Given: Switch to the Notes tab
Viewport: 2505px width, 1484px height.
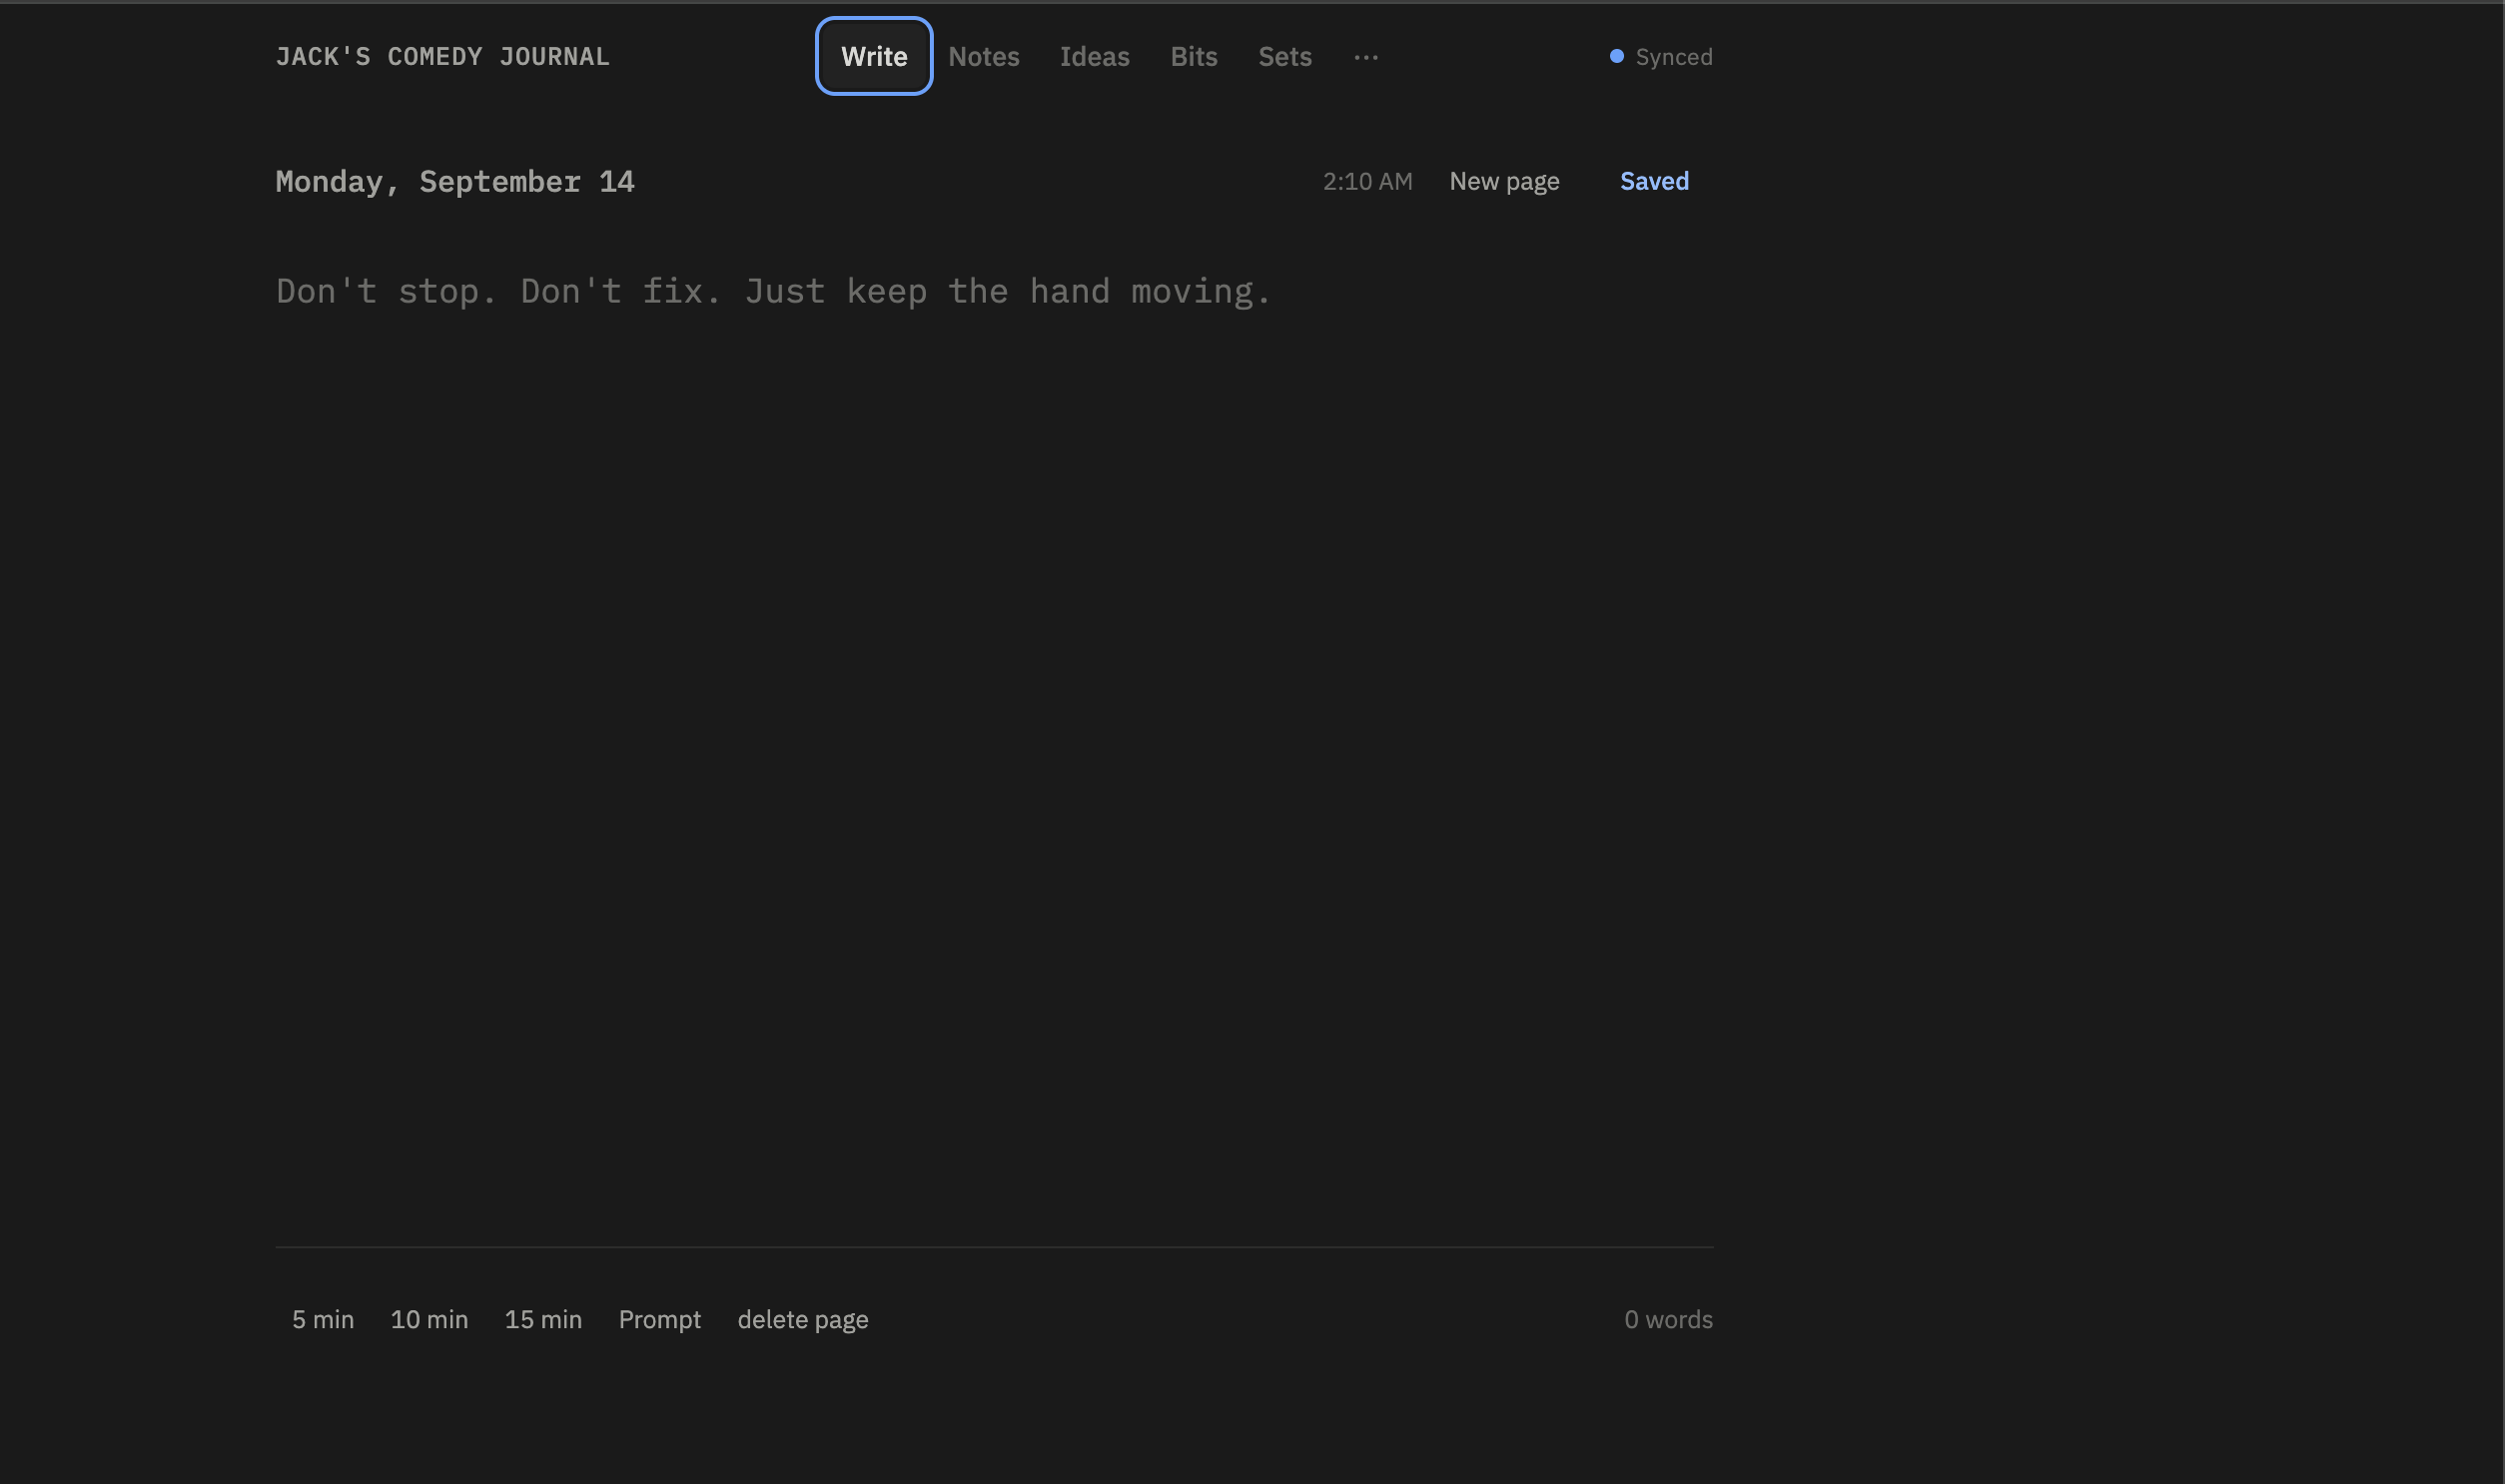Looking at the screenshot, I should pyautogui.click(x=983, y=56).
